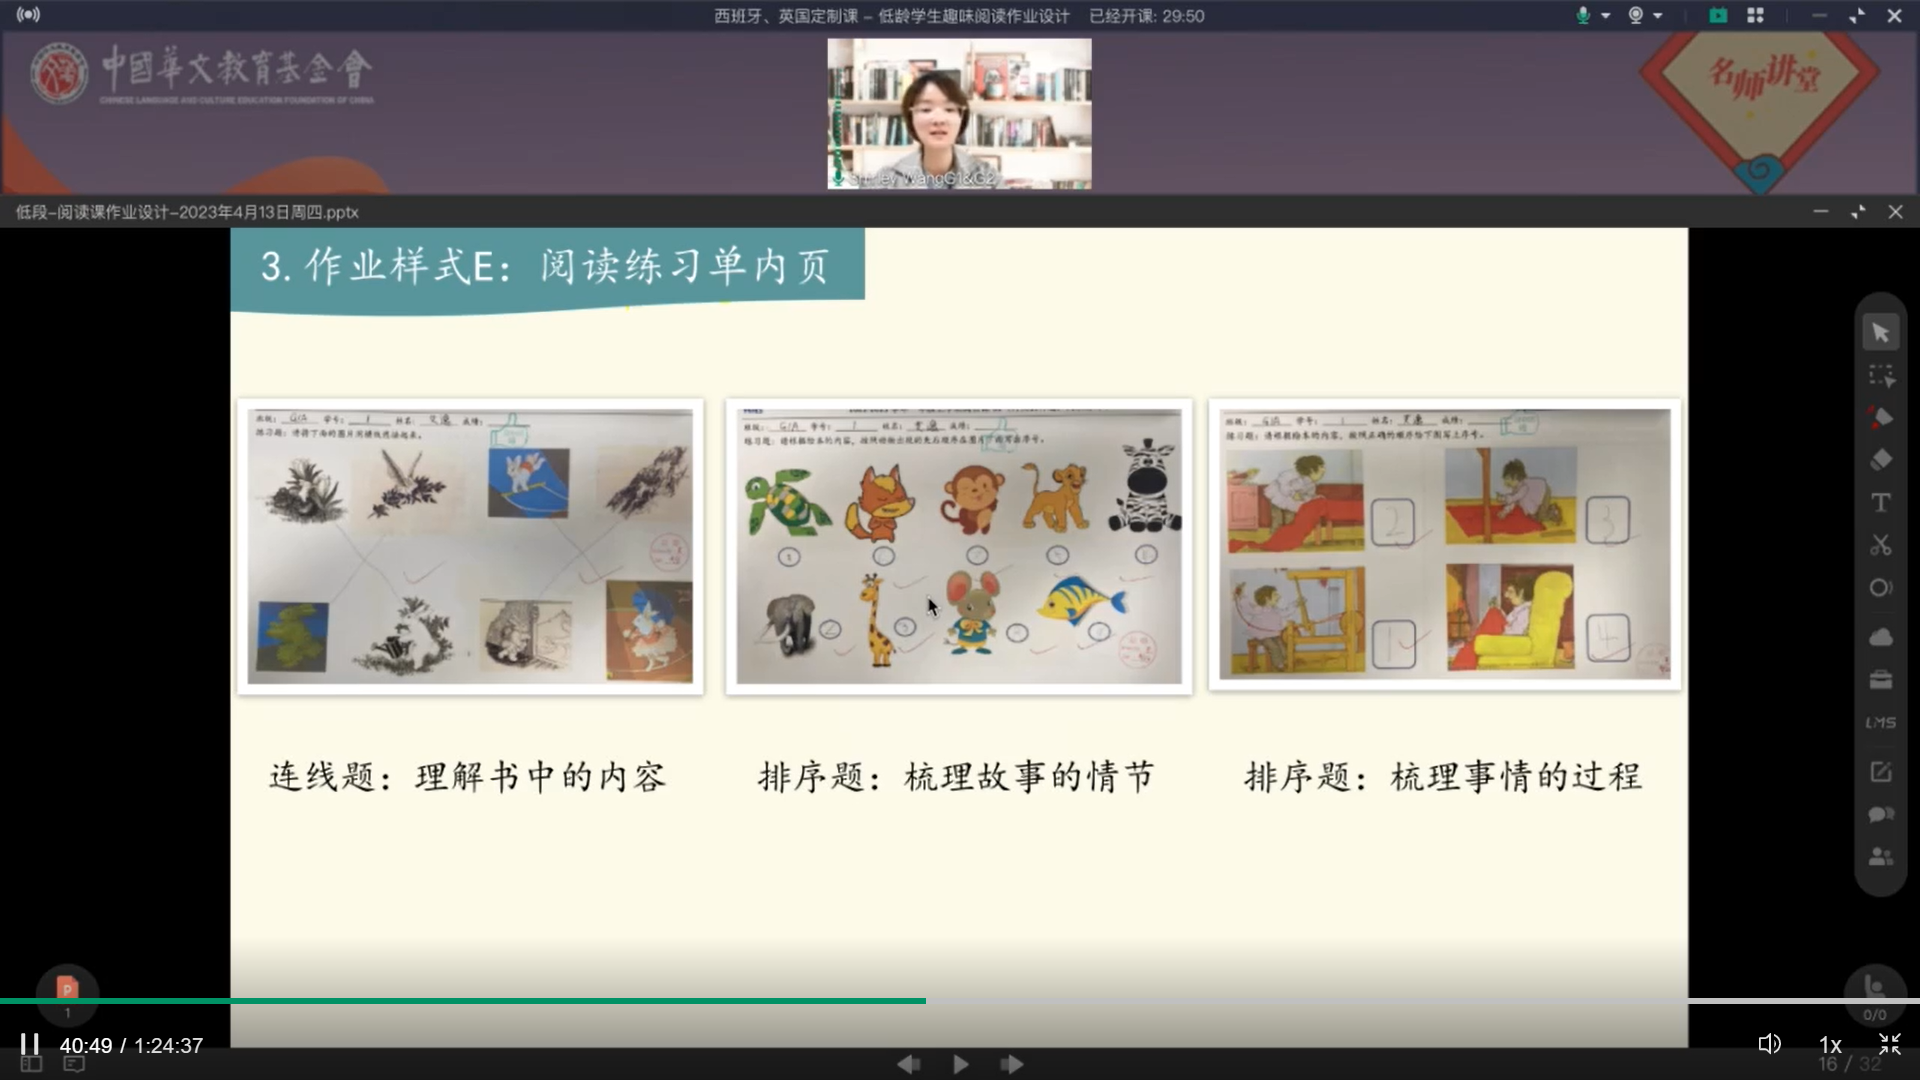Close the pptx presentation panel

pyautogui.click(x=1895, y=212)
